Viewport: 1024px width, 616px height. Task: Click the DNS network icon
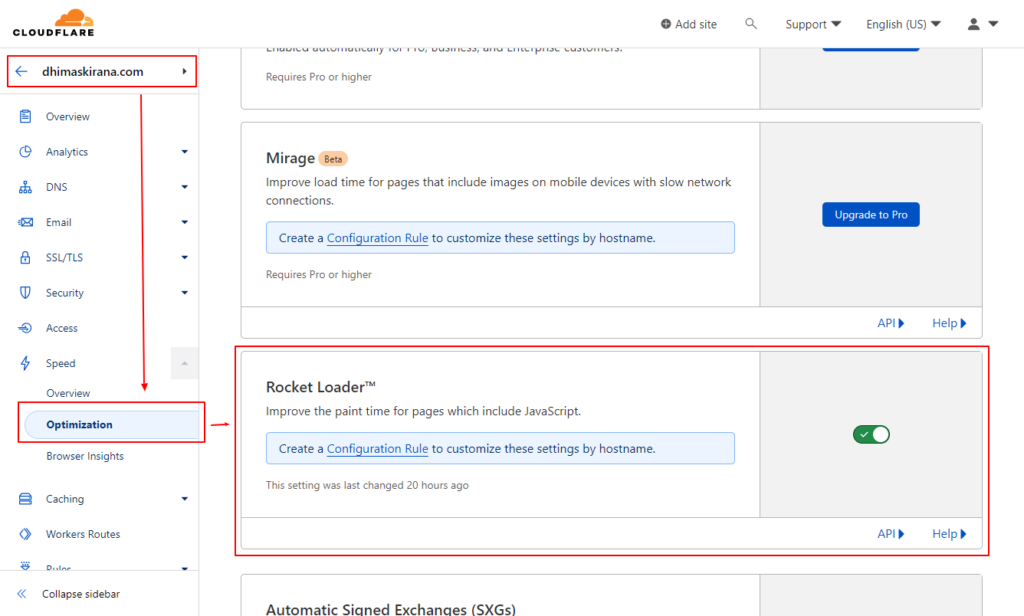25,187
